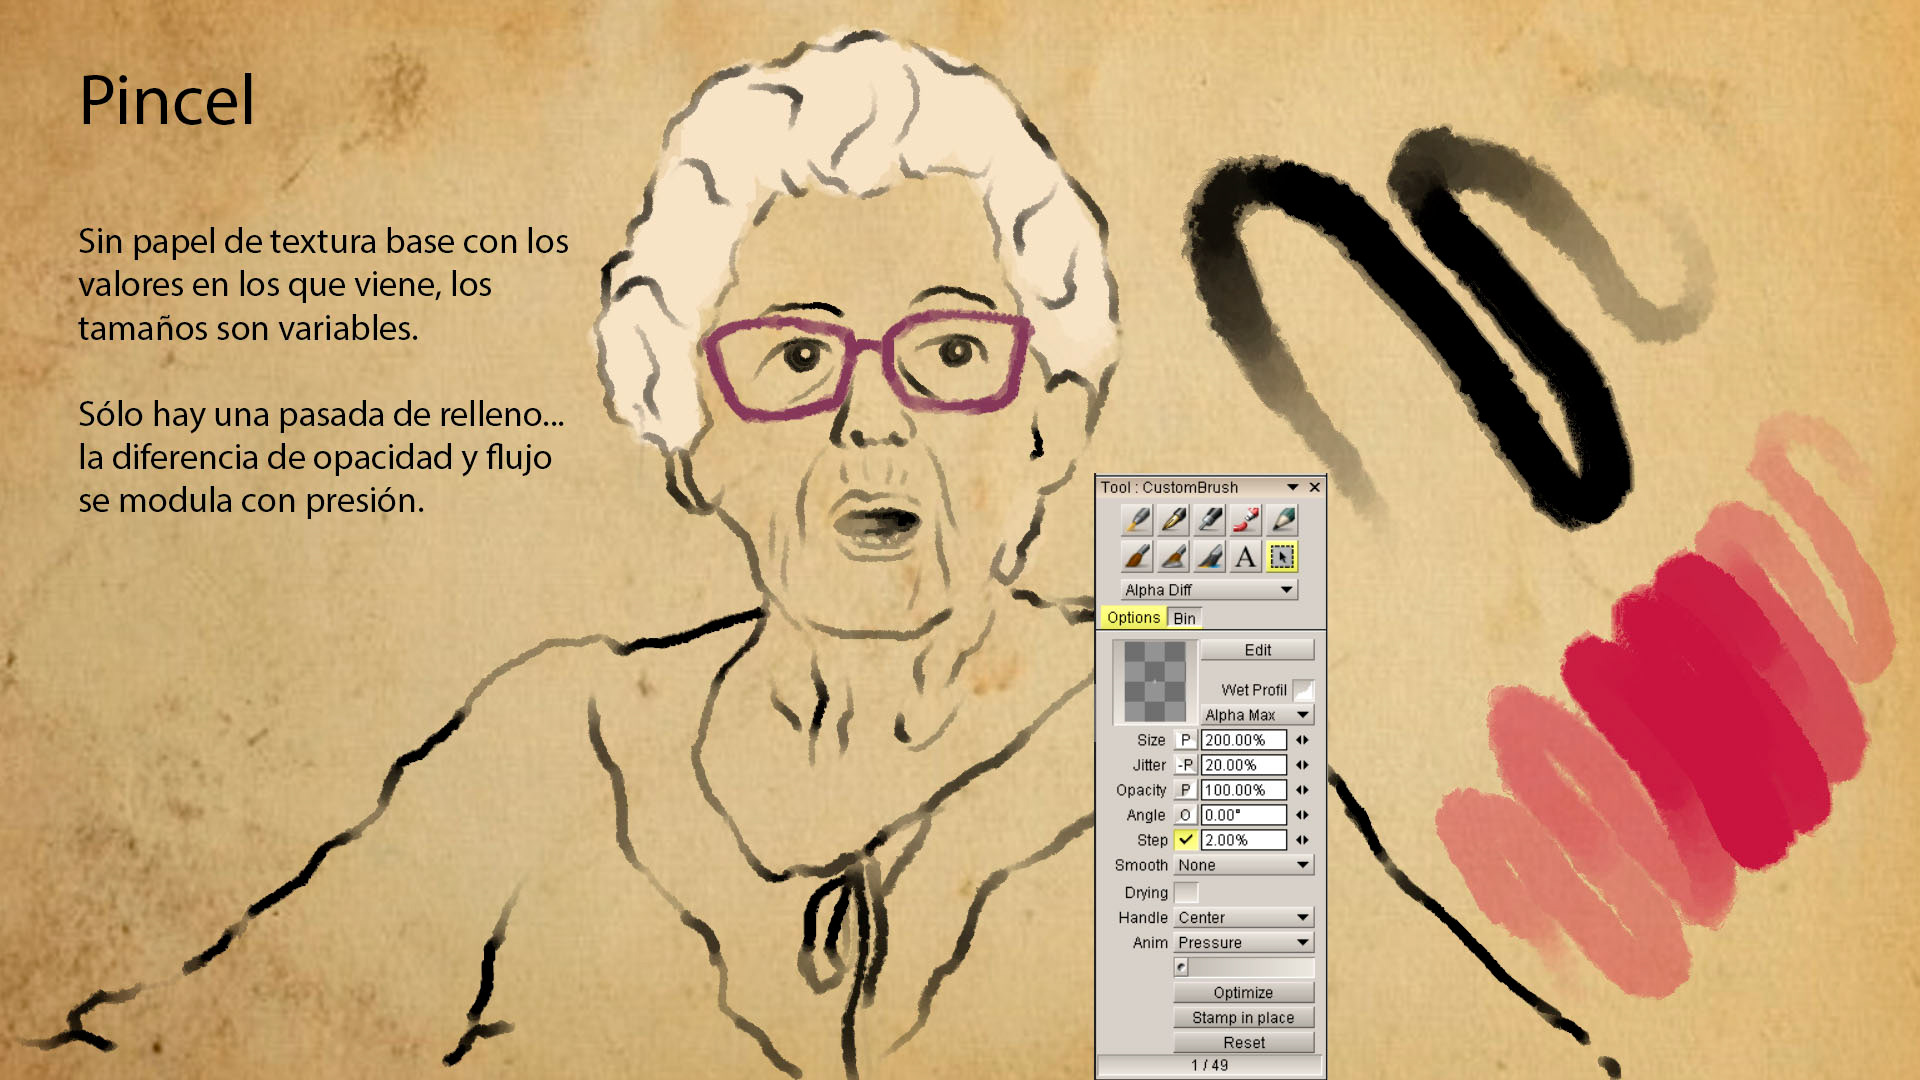
Task: Click the Step value field 2.00%
Action: pyautogui.click(x=1243, y=840)
